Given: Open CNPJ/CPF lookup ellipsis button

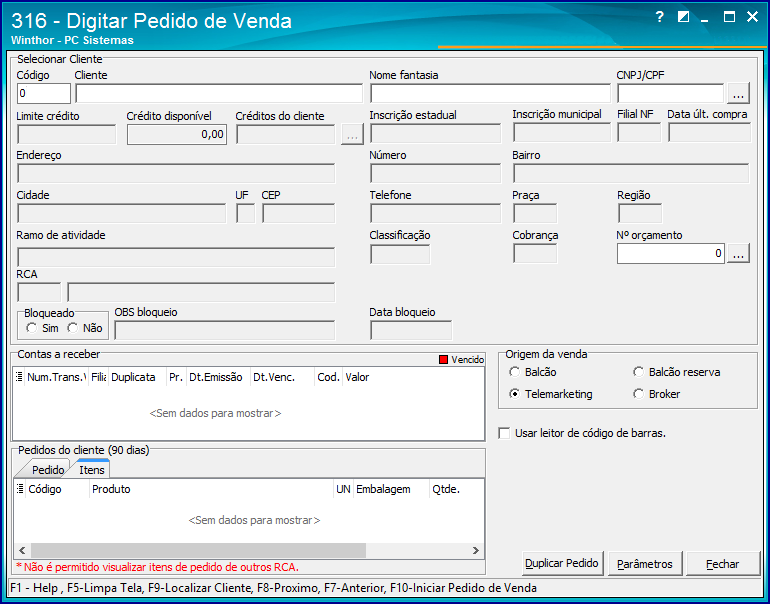Looking at the screenshot, I should [738, 93].
